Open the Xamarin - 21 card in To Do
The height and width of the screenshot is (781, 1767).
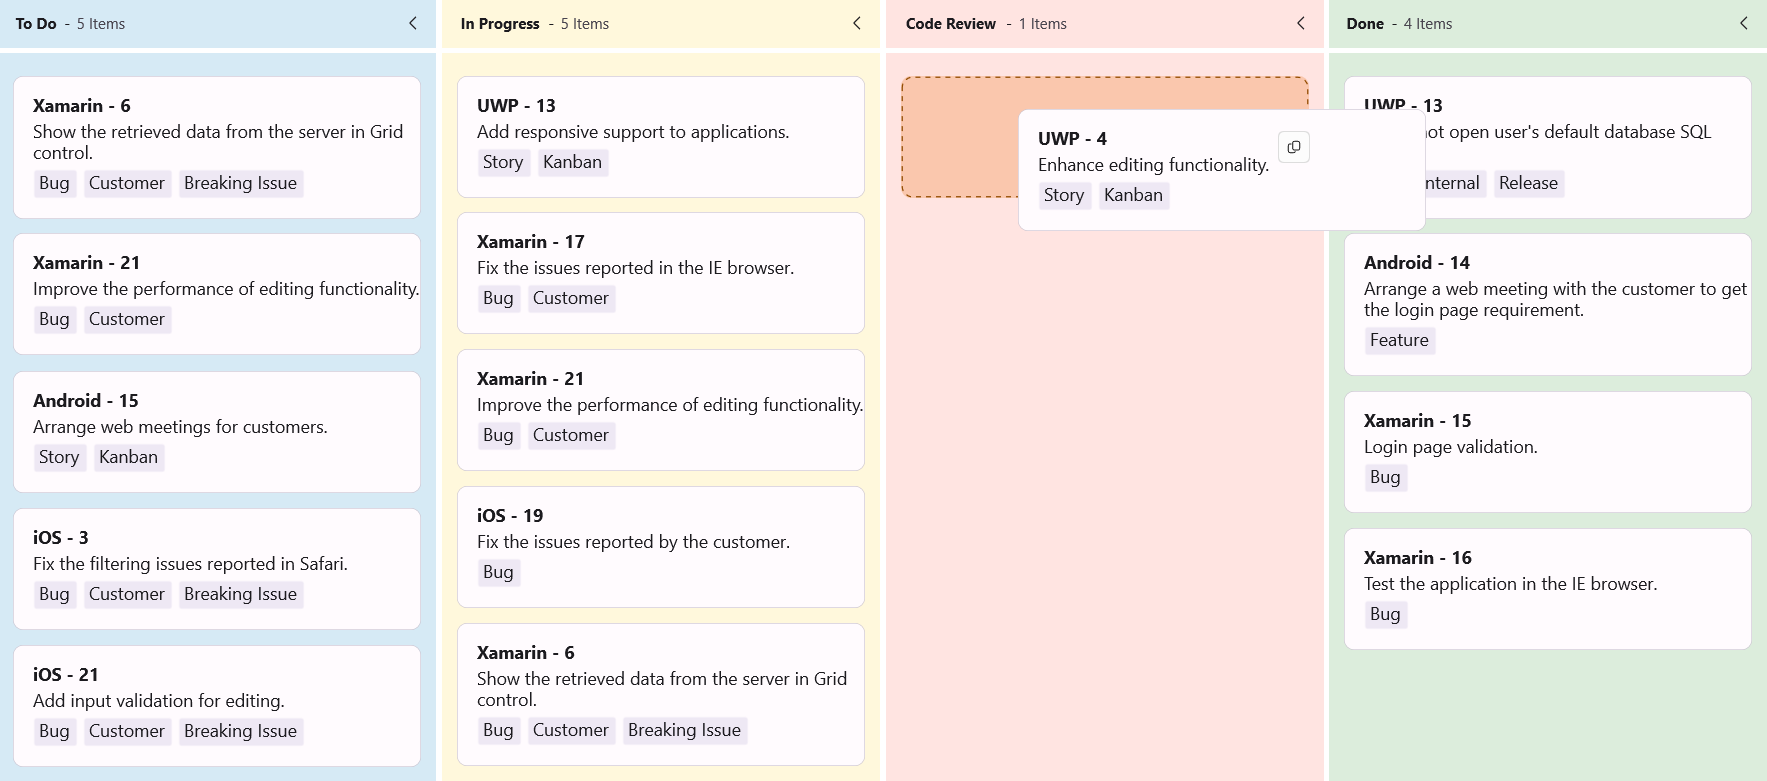(x=217, y=294)
